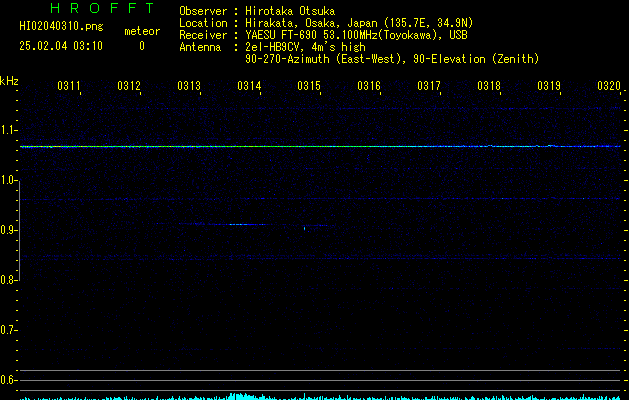Viewport: 629px width, 400px height.
Task: Select the 0320 time marker
Action: pyautogui.click(x=609, y=86)
